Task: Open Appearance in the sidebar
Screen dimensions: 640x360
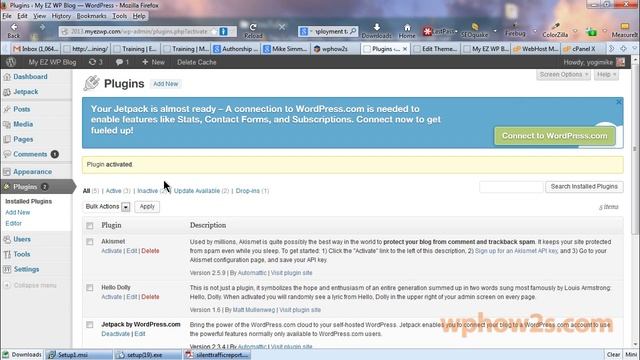Action: coord(32,172)
